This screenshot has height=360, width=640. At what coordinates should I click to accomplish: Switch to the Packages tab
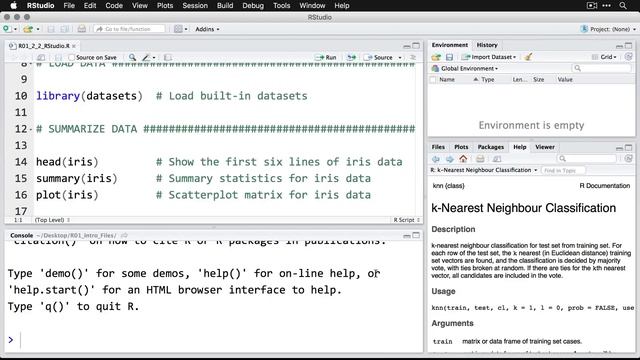(x=491, y=147)
